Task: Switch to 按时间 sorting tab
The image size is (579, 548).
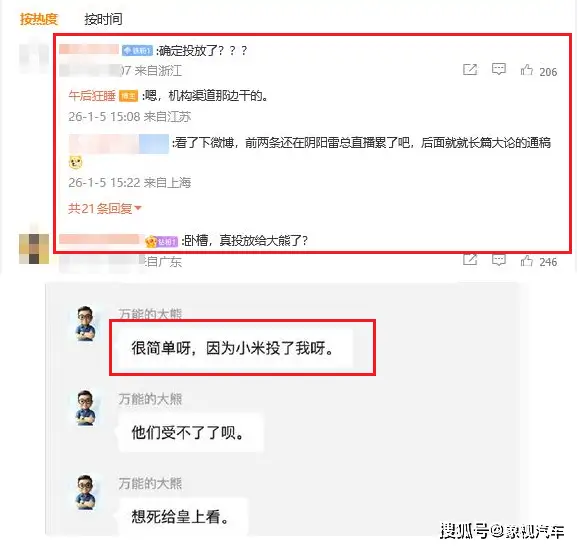Action: pyautogui.click(x=103, y=19)
